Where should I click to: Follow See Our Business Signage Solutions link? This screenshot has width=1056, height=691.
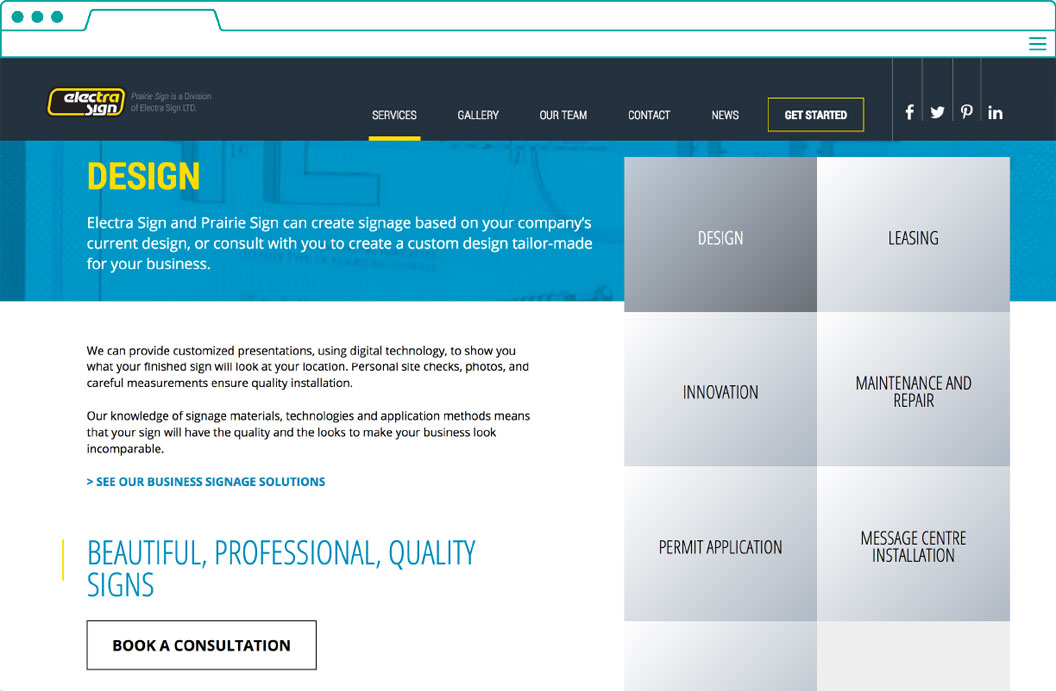click(x=206, y=482)
